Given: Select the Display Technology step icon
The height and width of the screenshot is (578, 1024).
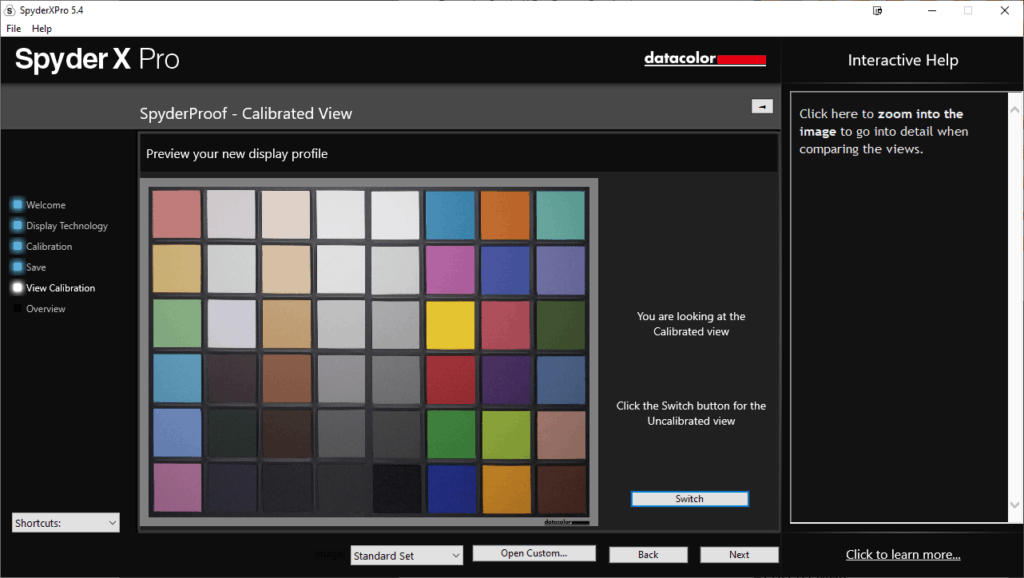Looking at the screenshot, I should point(17,226).
